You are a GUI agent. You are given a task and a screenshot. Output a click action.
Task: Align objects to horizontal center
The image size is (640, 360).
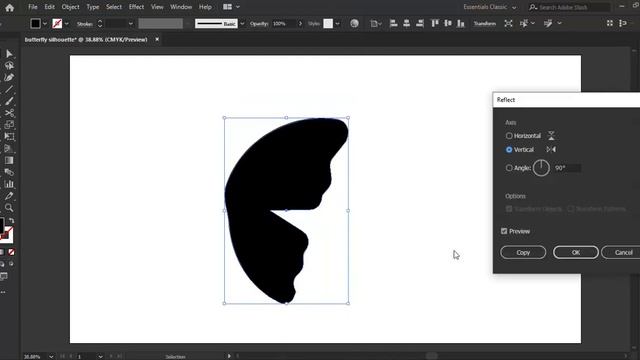coord(407,23)
